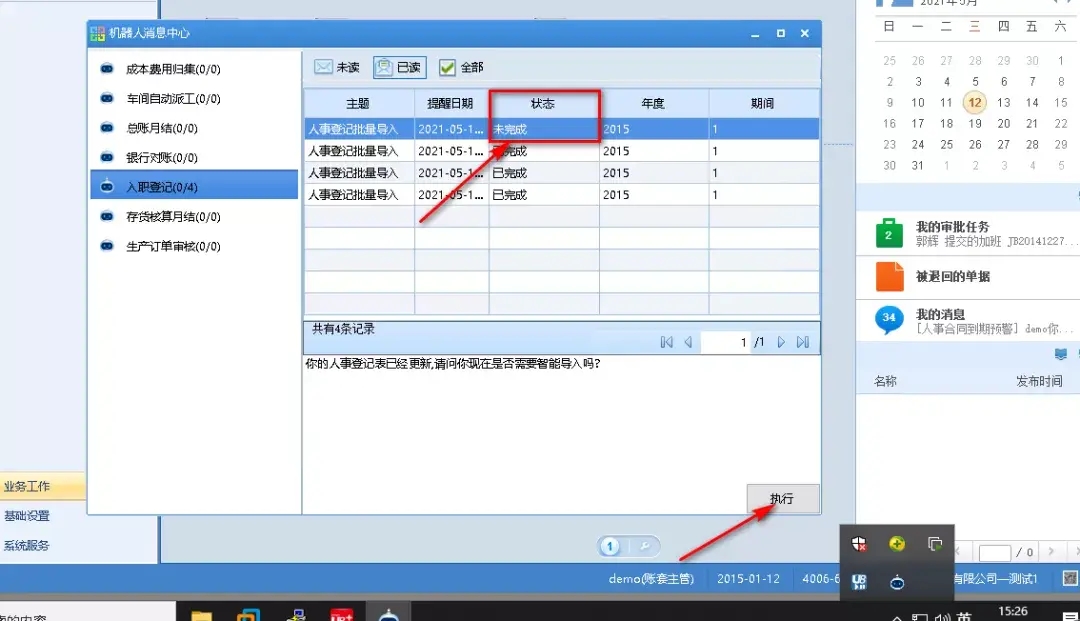Select the 未读 unread filter icon
Image resolution: width=1080 pixels, height=621 pixels.
pos(323,67)
